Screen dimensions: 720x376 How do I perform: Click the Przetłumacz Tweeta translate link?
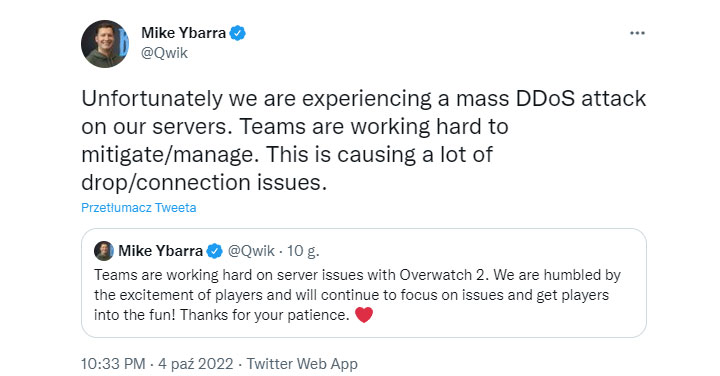tap(139, 208)
